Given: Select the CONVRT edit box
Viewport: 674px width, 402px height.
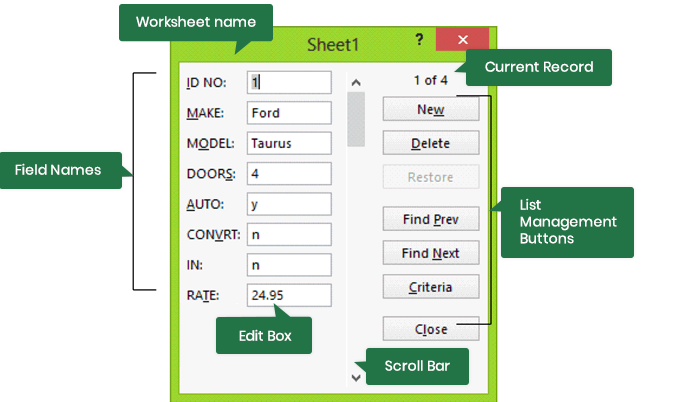Looking at the screenshot, I should point(288,234).
